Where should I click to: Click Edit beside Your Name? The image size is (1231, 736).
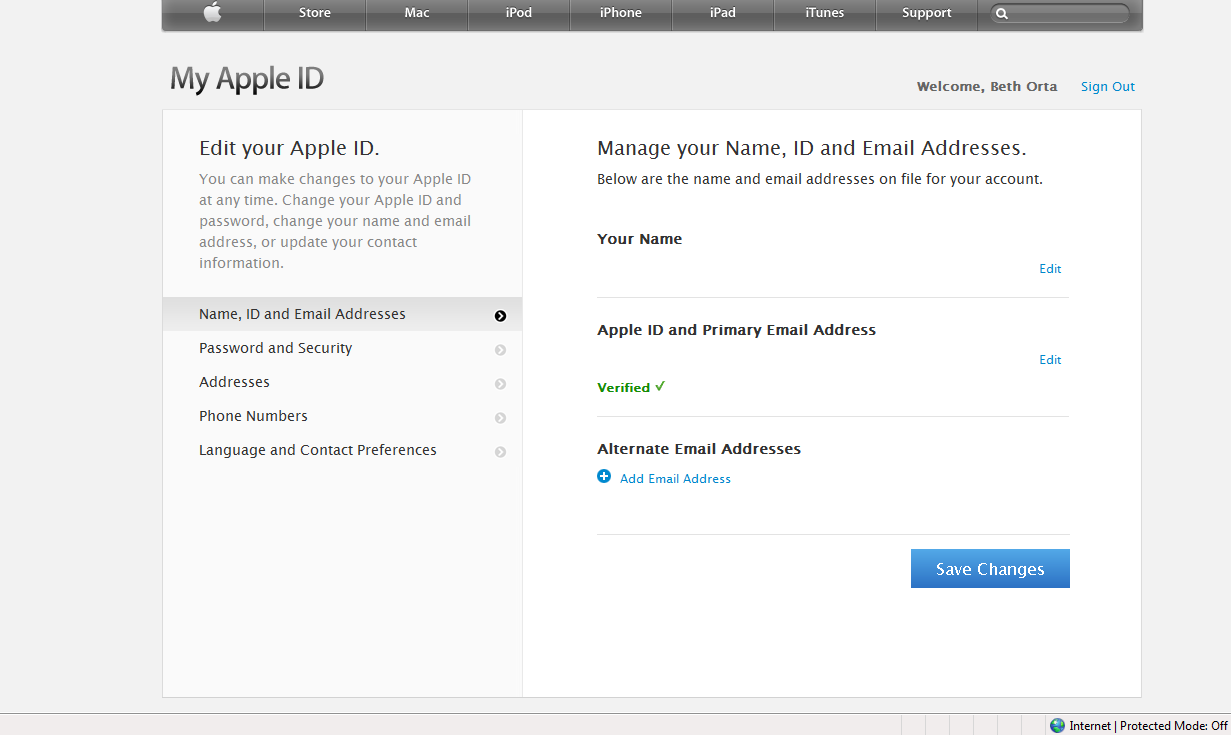[x=1049, y=268]
